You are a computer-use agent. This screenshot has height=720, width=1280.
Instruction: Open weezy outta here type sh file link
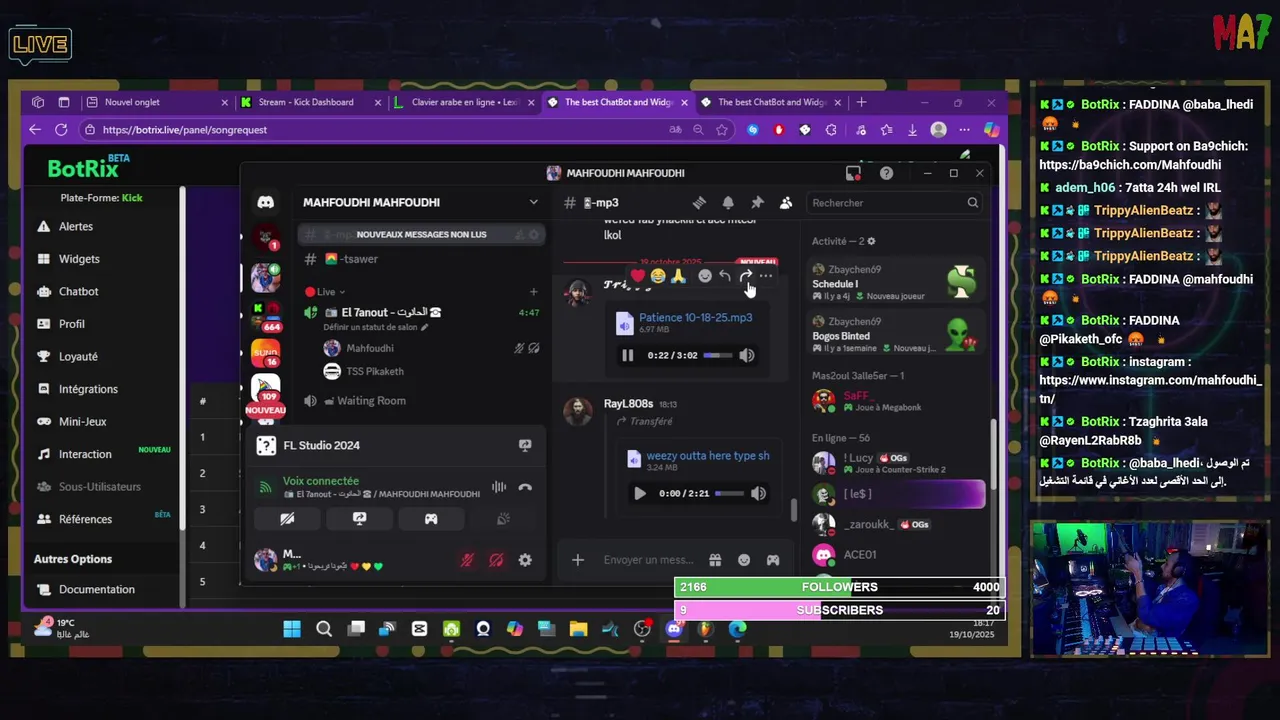point(708,456)
